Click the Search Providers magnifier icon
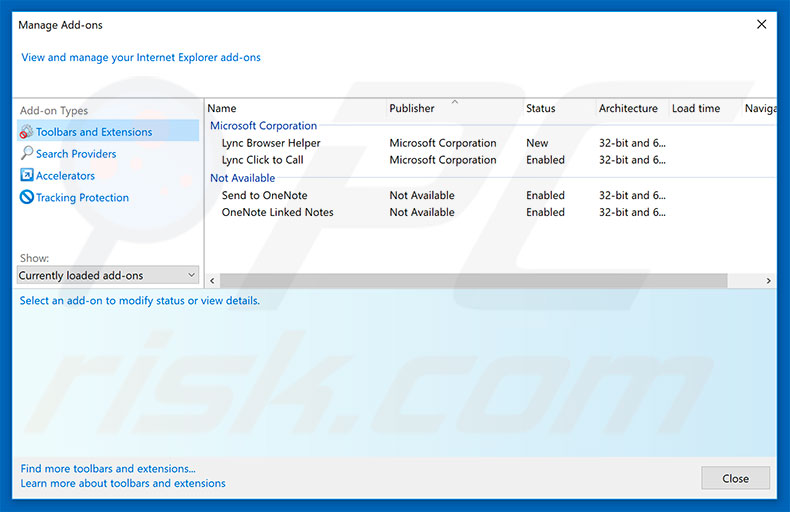This screenshot has height=512, width=790. click(27, 154)
